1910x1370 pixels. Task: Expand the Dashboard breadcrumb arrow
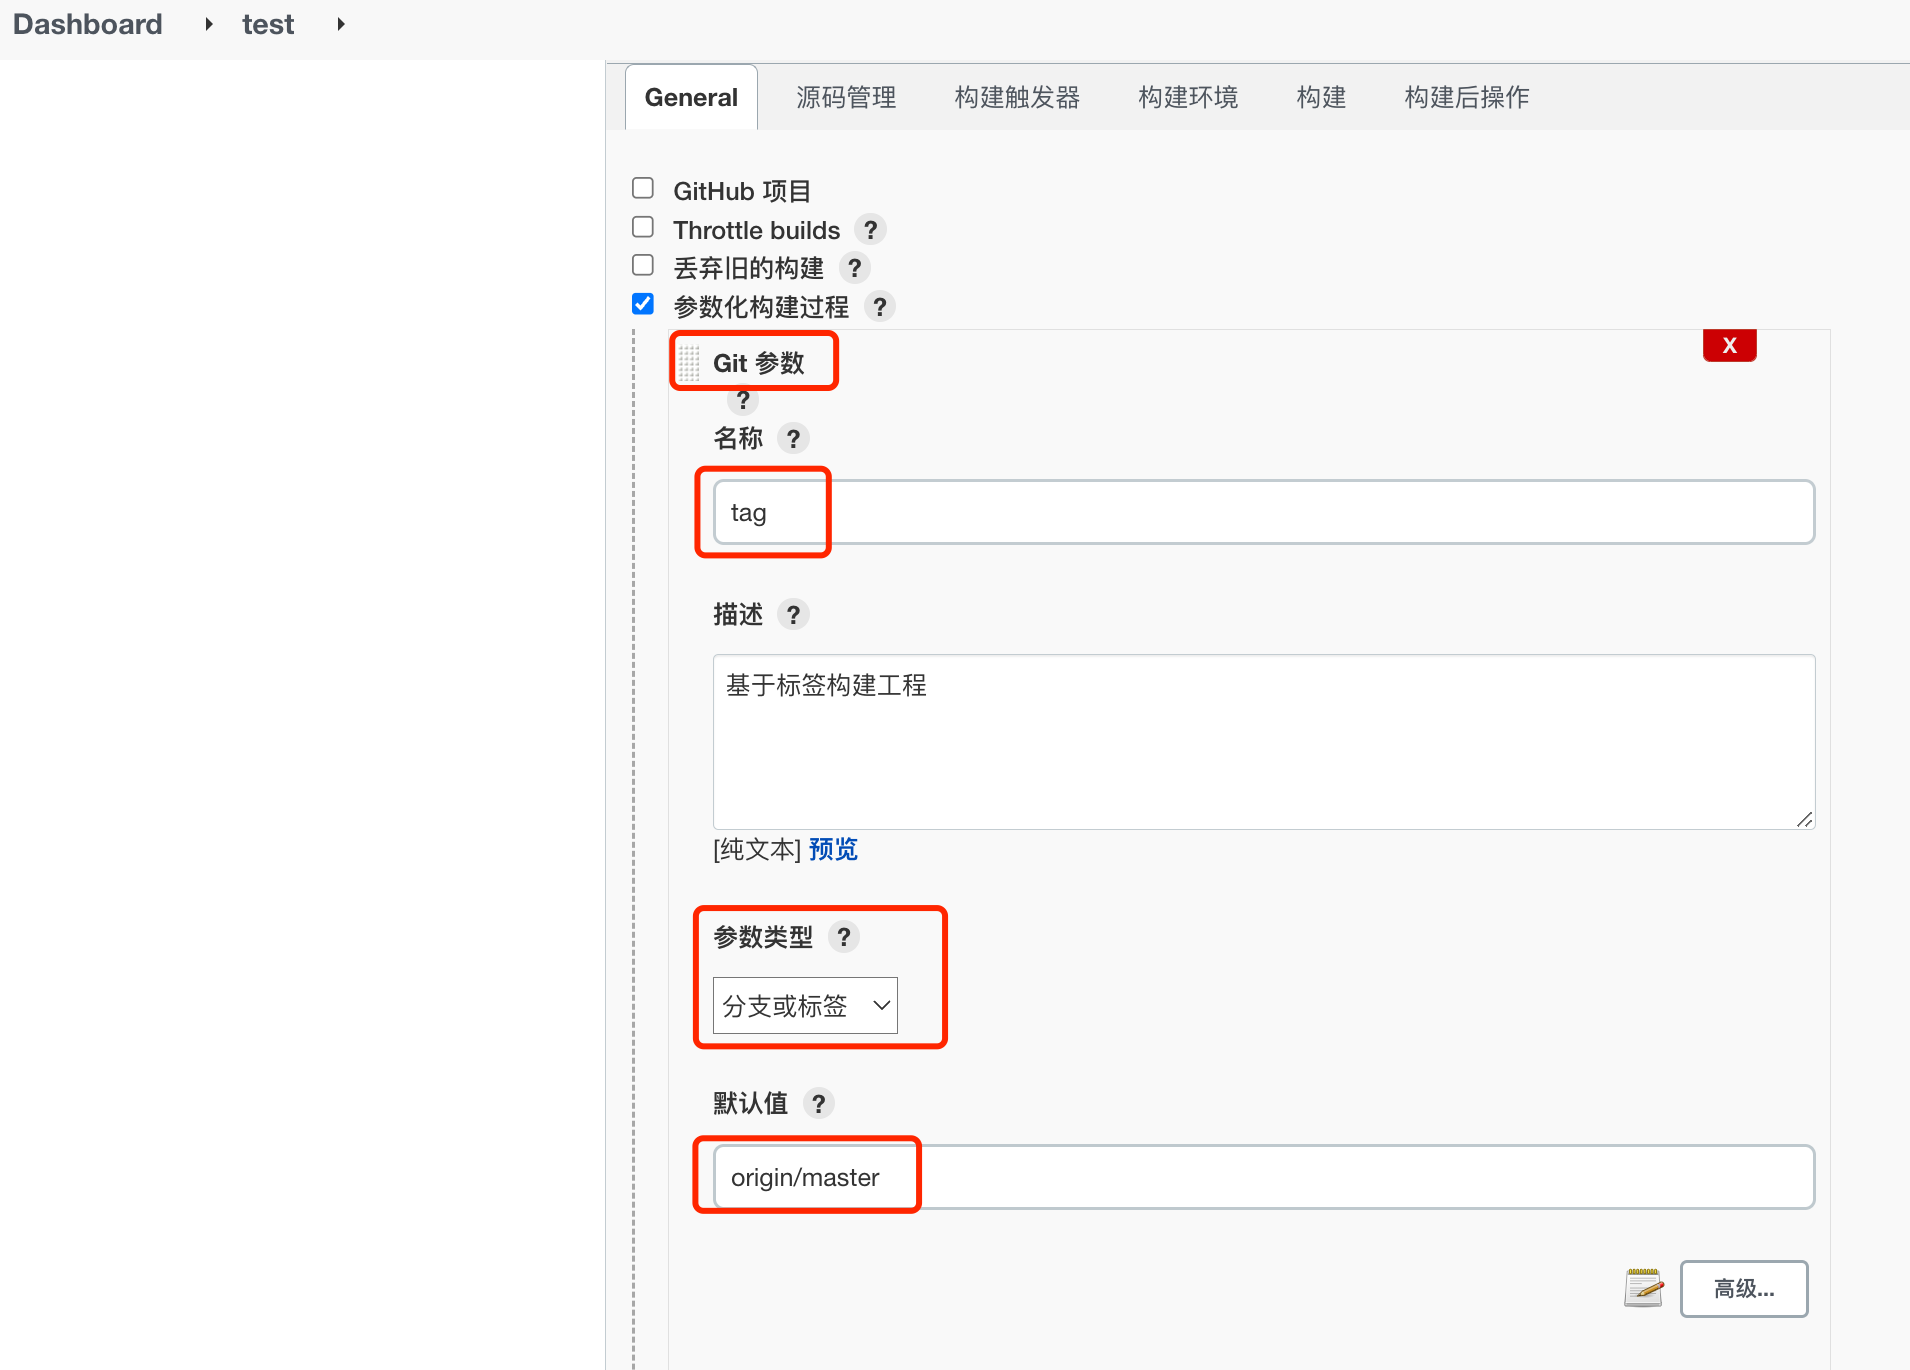pyautogui.click(x=208, y=24)
